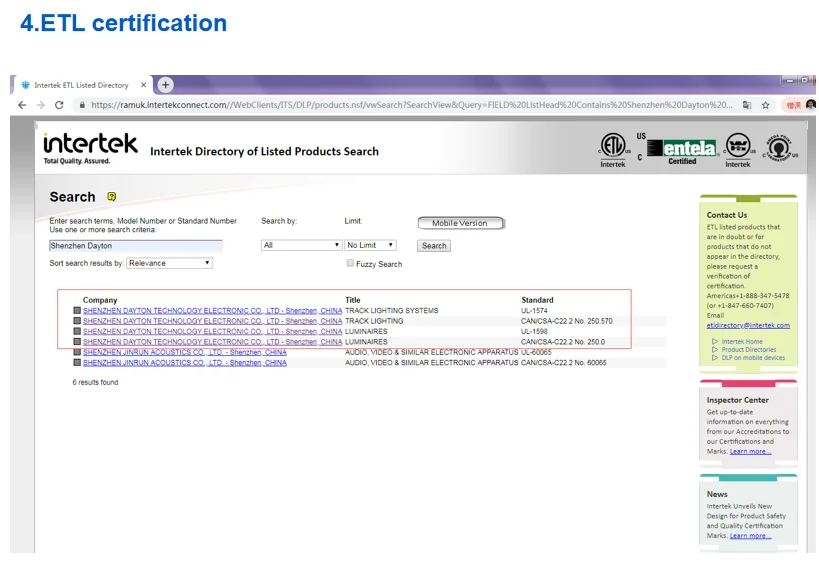Click the browser forward arrow
819x572 pixels.
click(x=40, y=105)
